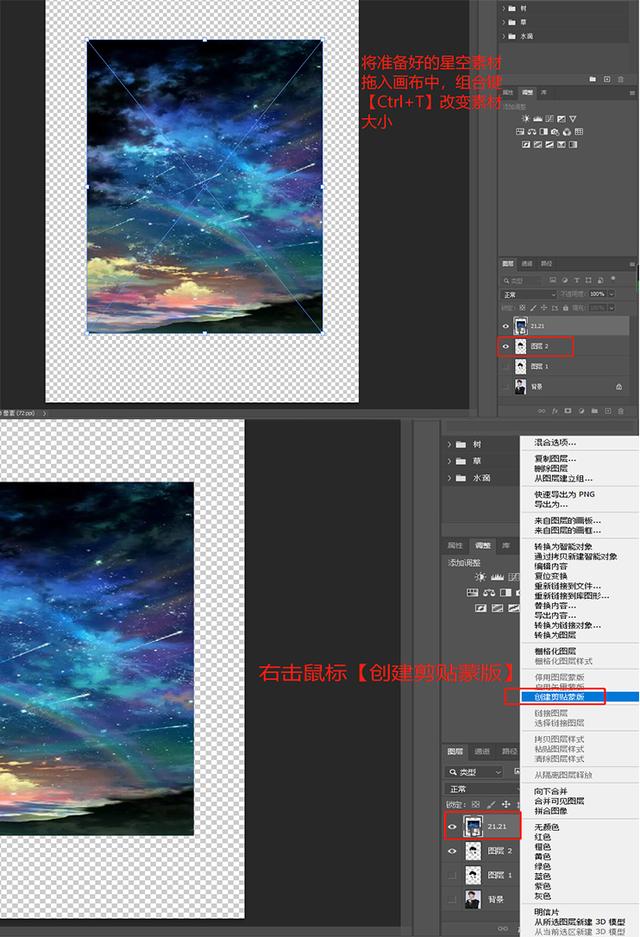Click Levels adjustment icon in lower screenshot

tap(497, 577)
